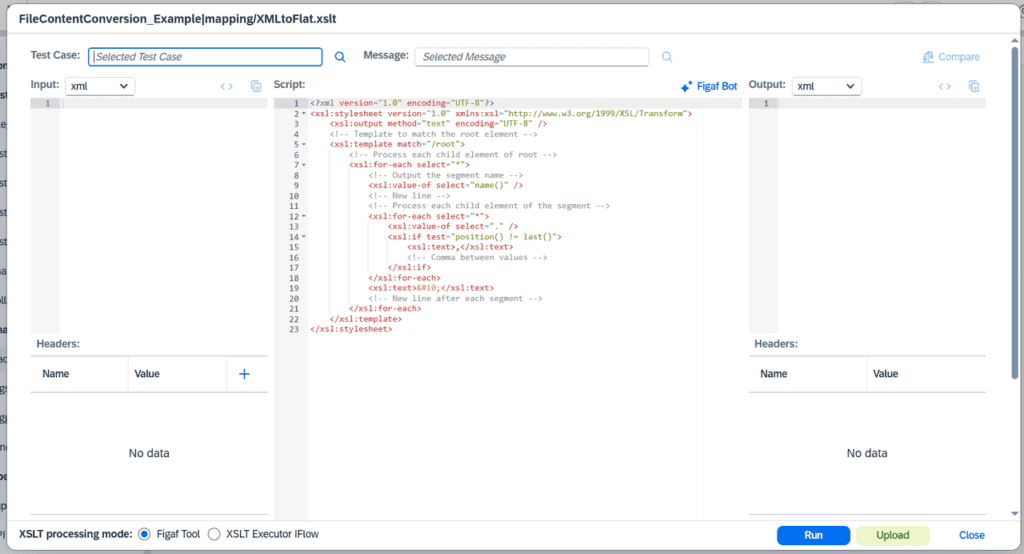Image resolution: width=1024 pixels, height=554 pixels.
Task: Click Figaf Bot label
Action: 716,86
